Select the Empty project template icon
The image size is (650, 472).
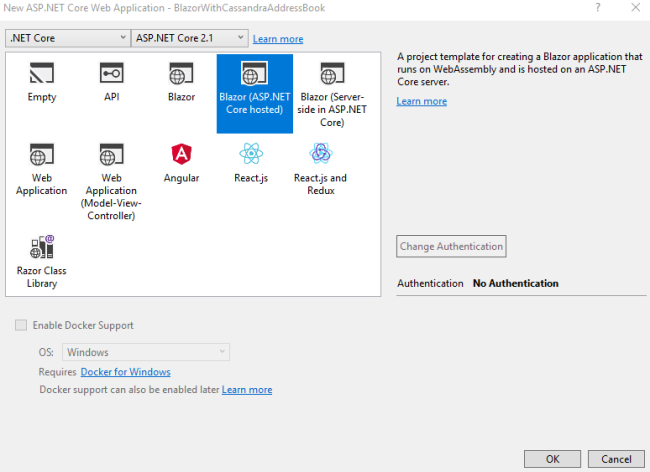click(42, 73)
